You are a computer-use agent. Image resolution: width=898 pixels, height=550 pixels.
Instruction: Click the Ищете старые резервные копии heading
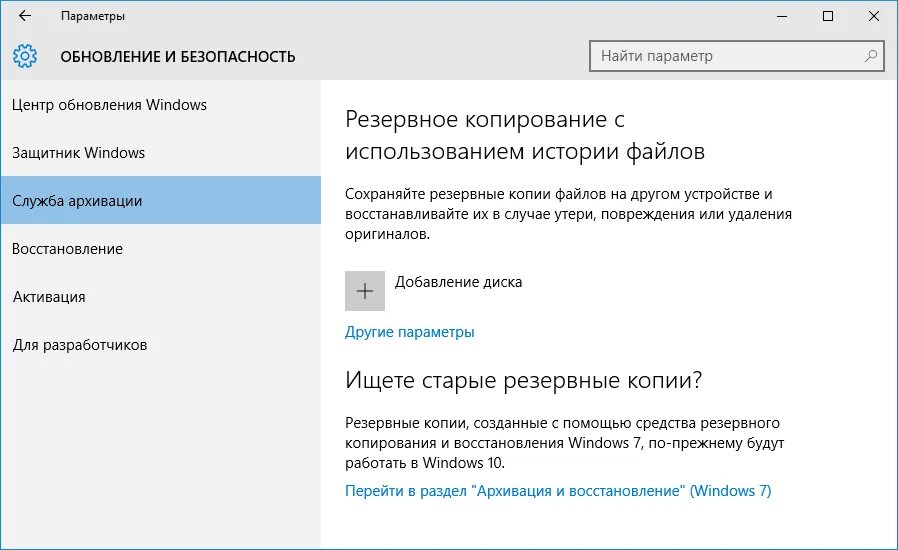pyautogui.click(x=523, y=380)
